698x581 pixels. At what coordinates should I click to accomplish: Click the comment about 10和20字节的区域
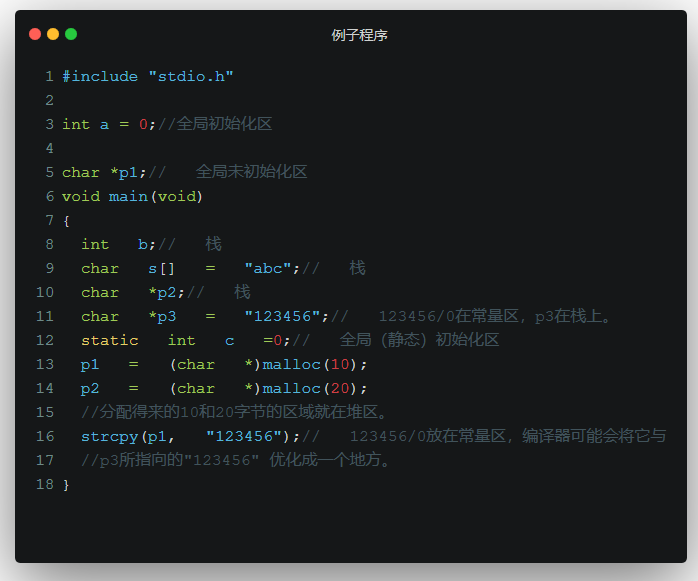tap(234, 412)
